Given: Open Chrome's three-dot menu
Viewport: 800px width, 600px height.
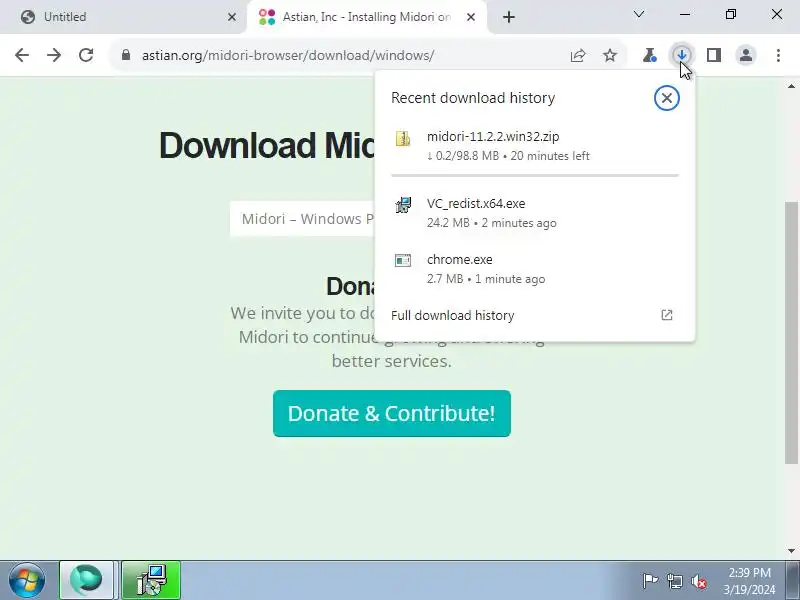Looking at the screenshot, I should 778,55.
